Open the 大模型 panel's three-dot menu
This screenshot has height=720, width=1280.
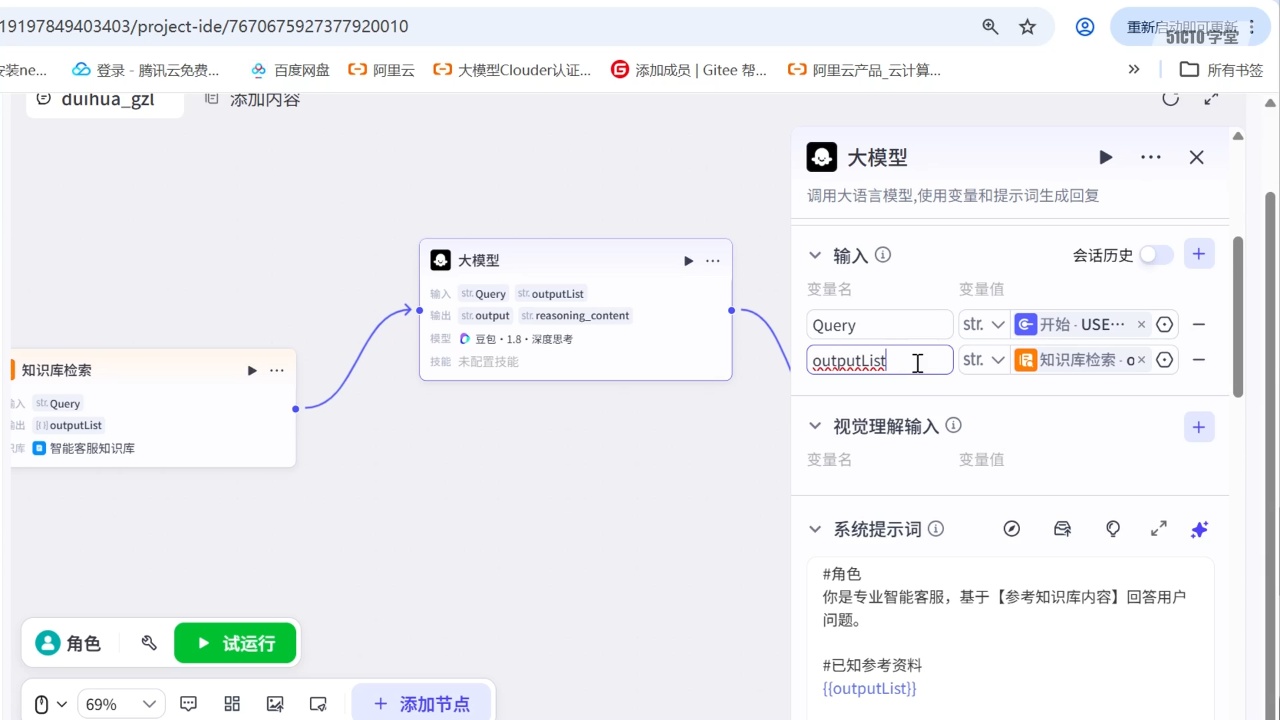tap(1151, 157)
